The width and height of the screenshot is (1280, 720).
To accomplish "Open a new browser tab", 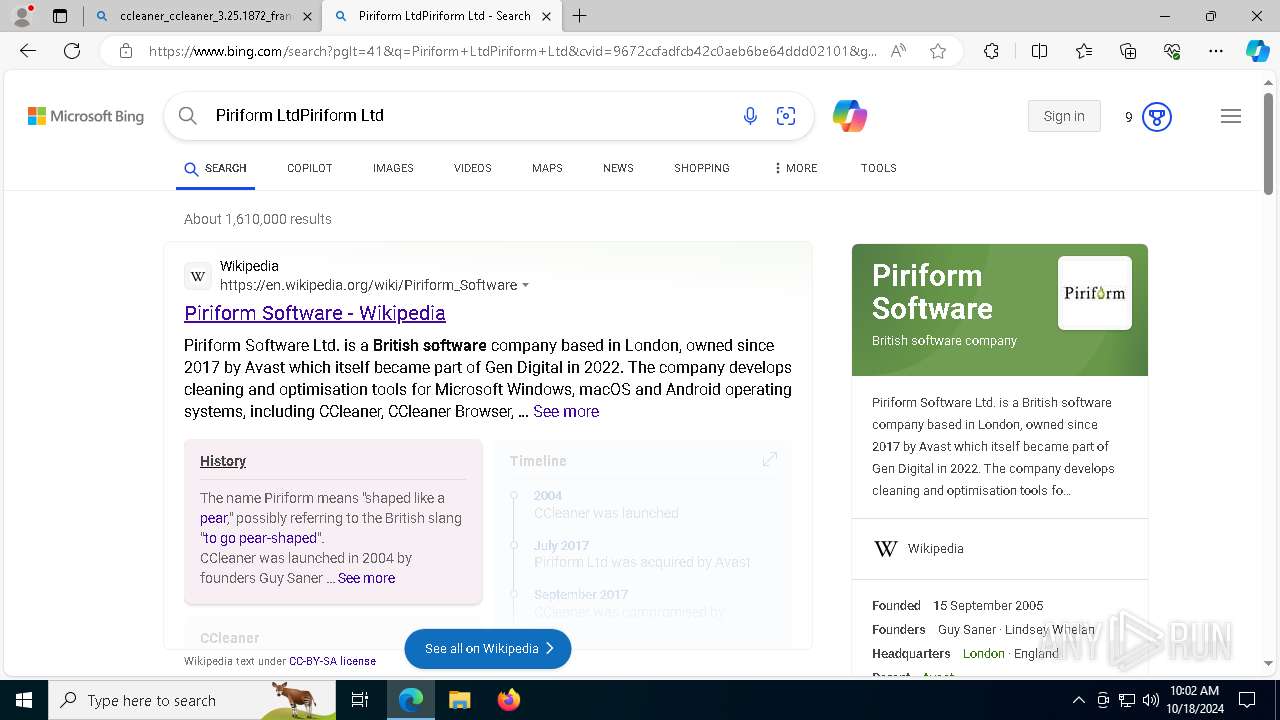I will point(580,16).
